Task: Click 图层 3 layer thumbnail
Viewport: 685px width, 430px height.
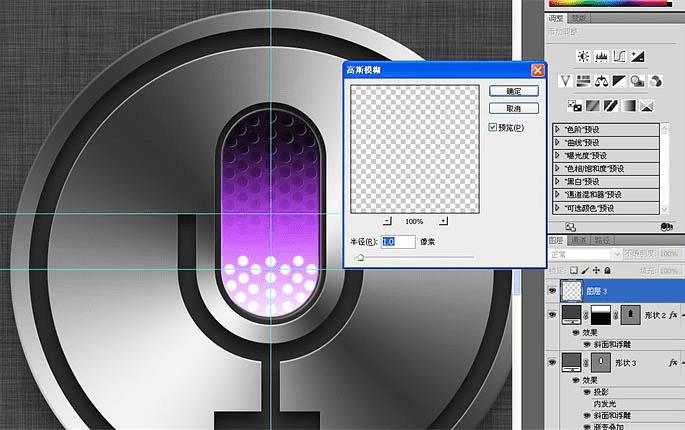Action: click(x=571, y=291)
